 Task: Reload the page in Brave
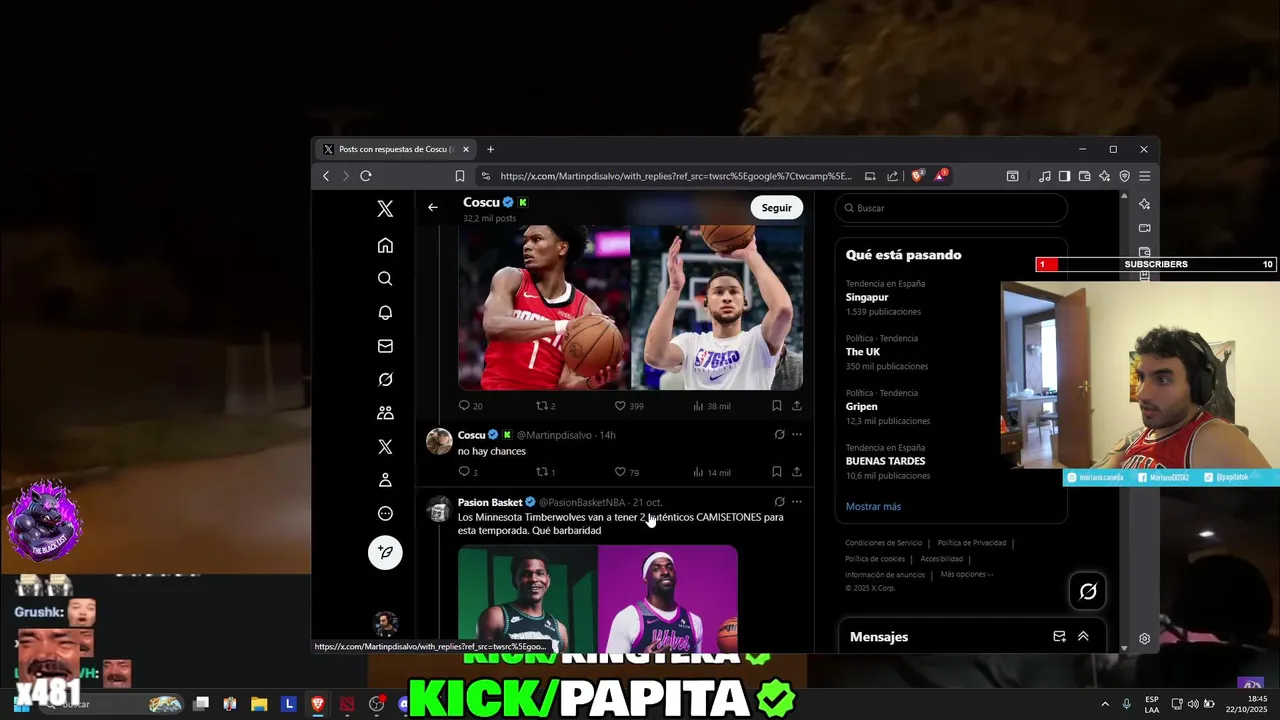point(366,176)
